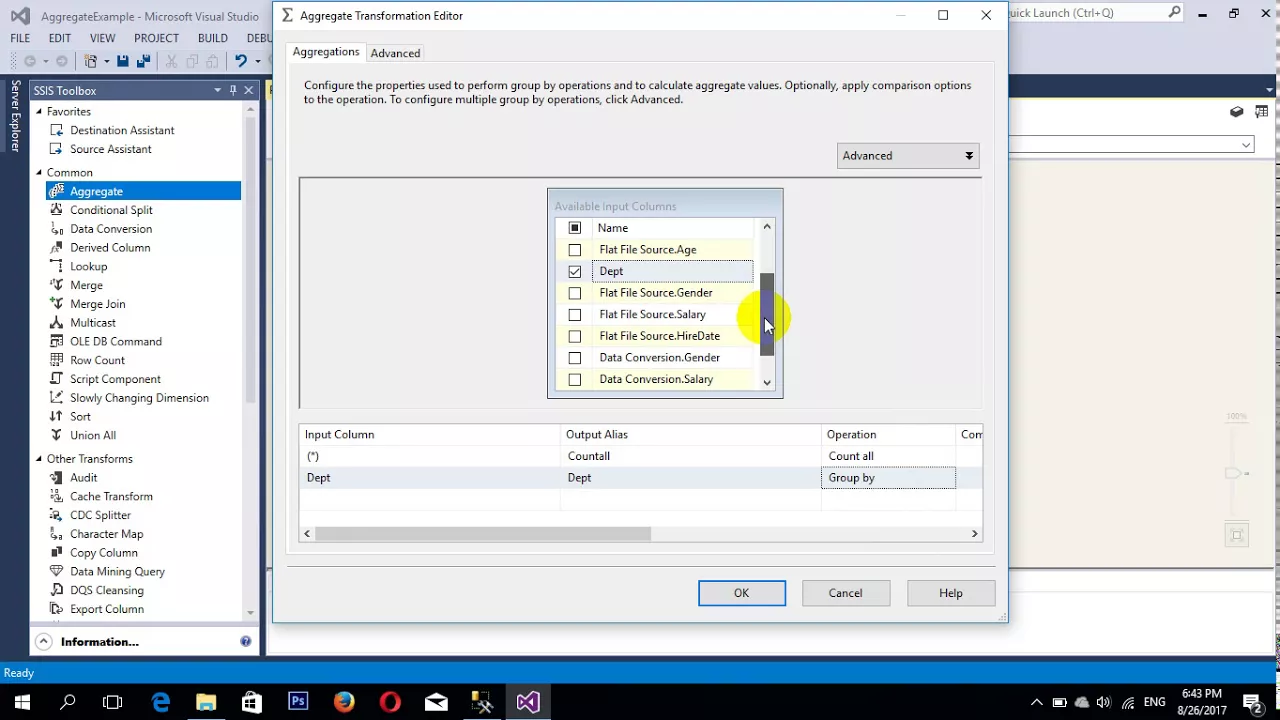Open the New Item dropdown arrow
Screen dimensions: 1280x720
106,62
